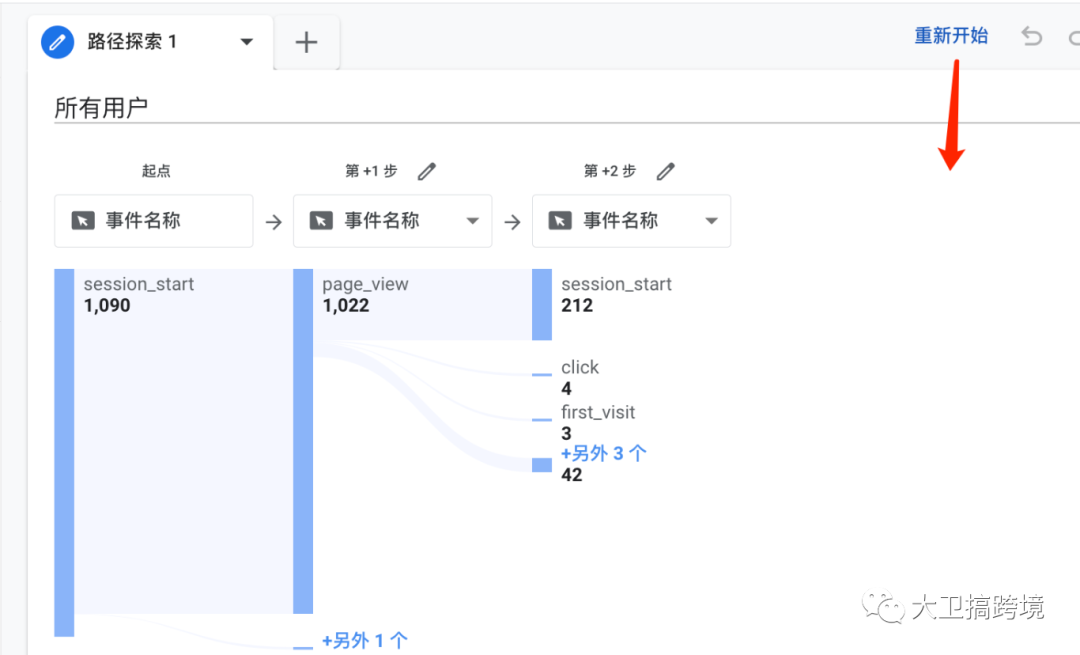Click the redo icon at the far top-right edge
This screenshot has width=1080, height=655.
click(1072, 36)
